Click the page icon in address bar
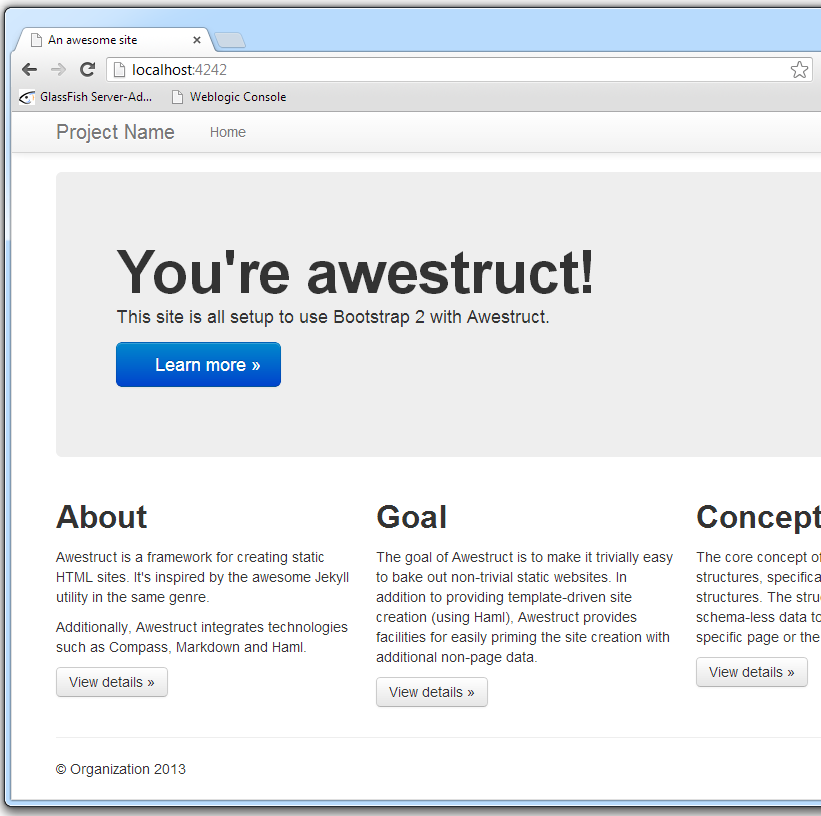Screen dimensions: 821x816 [x=119, y=70]
